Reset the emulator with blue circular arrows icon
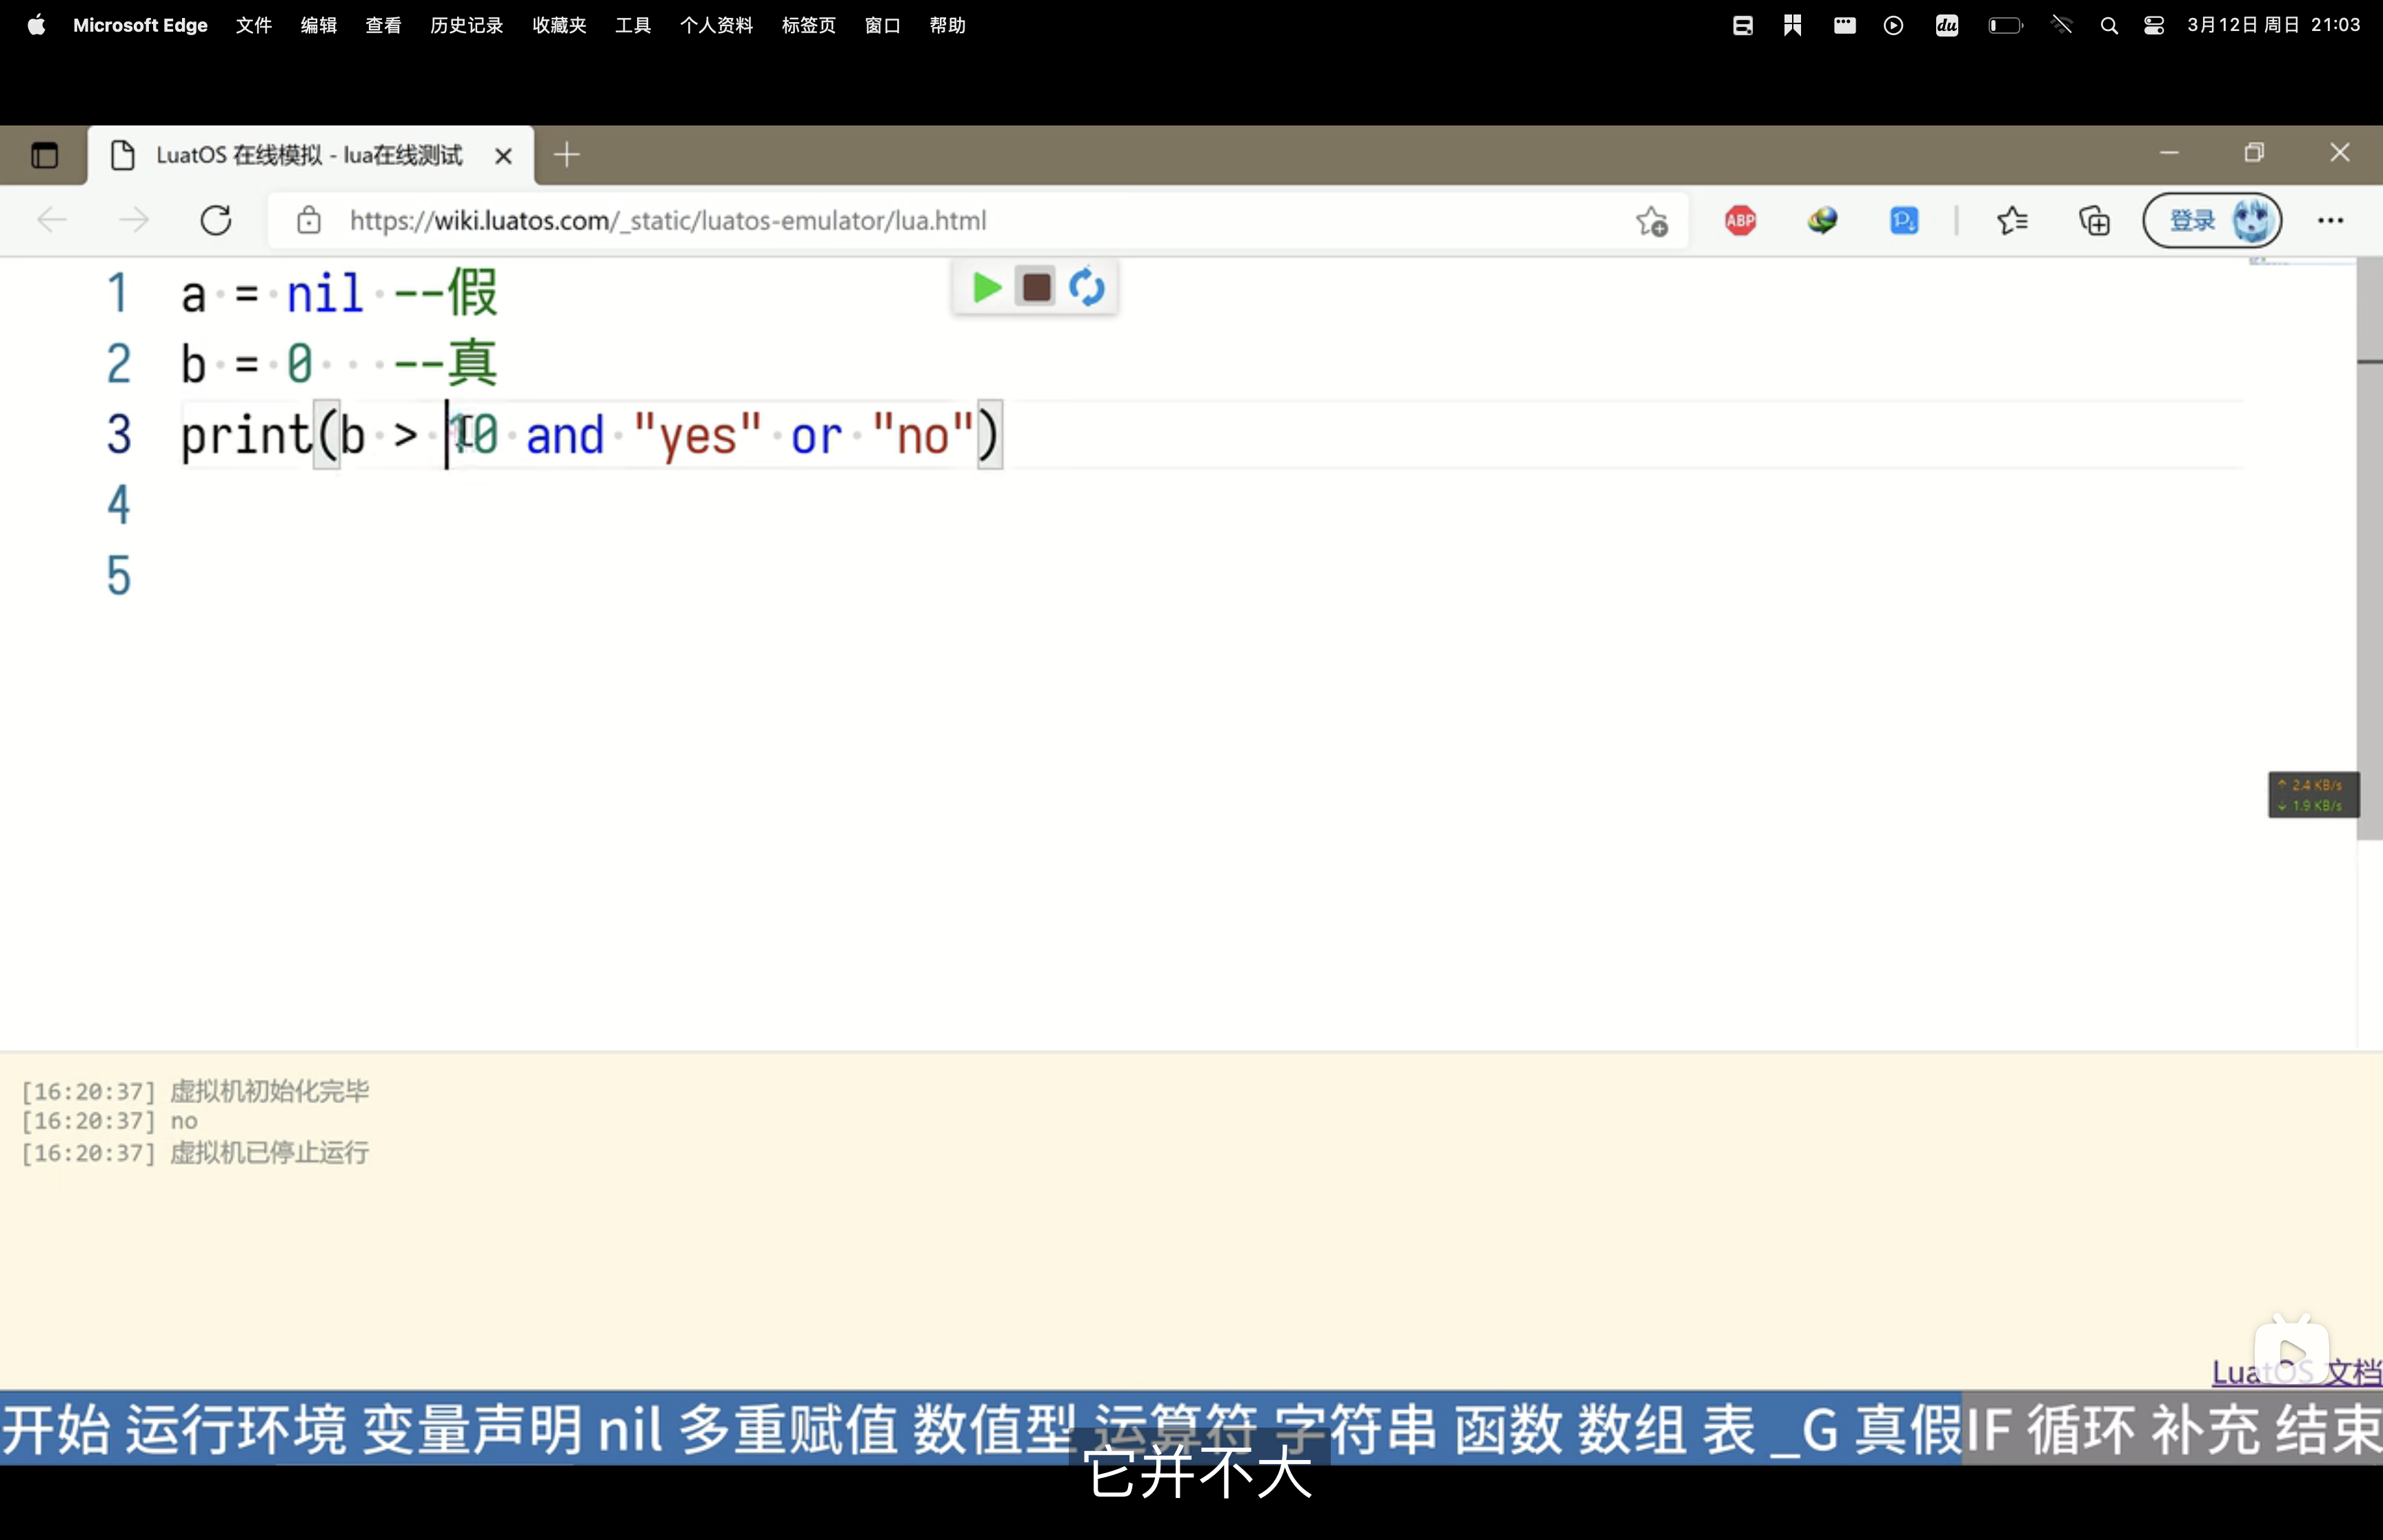2383x1540 pixels. 1087,288
